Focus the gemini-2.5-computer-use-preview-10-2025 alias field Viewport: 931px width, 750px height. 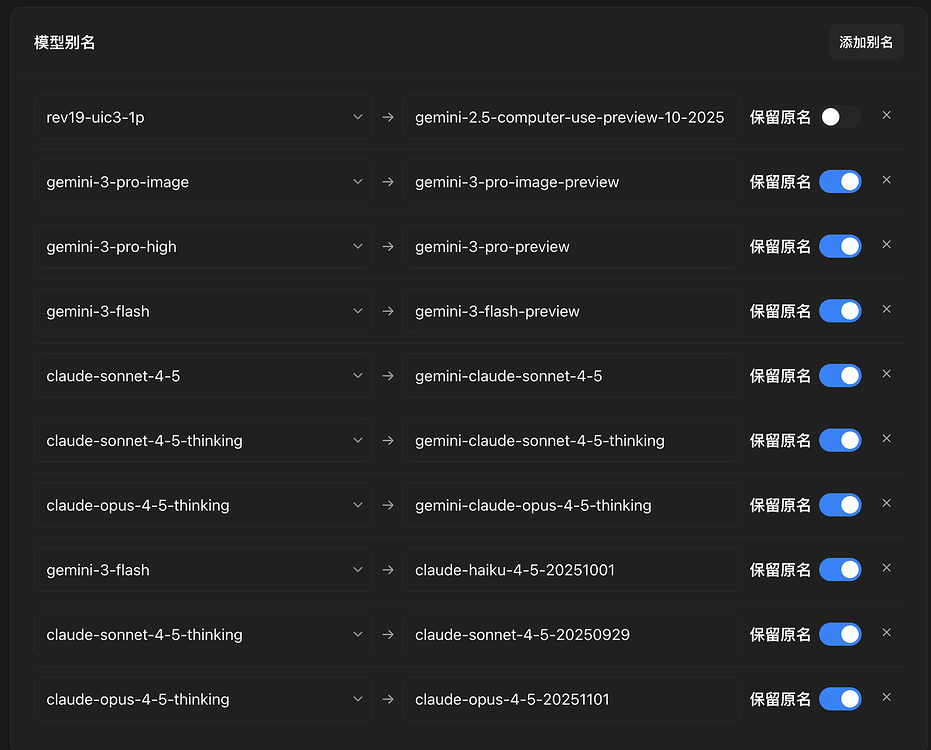tap(572, 117)
